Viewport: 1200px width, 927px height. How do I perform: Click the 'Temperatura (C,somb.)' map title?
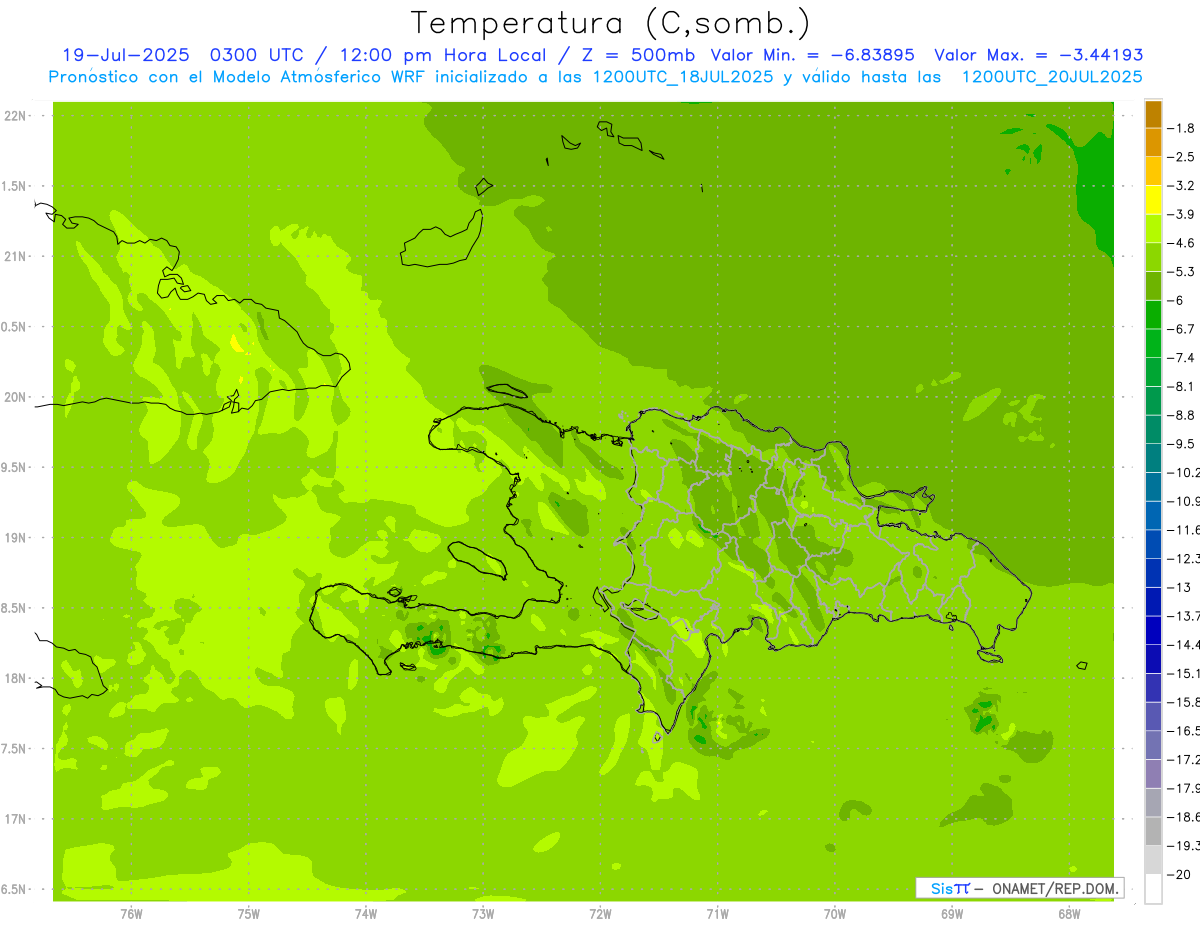[x=611, y=23]
